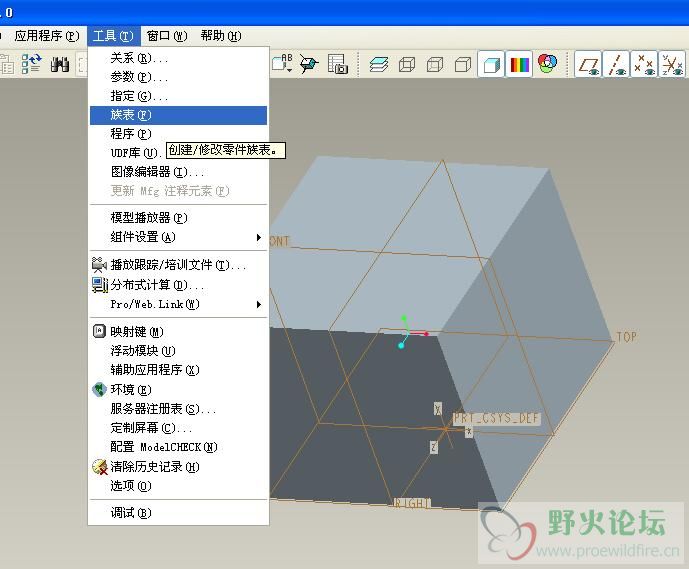The width and height of the screenshot is (689, 569).
Task: Expand the 组件设置(A) submenu
Action: pos(178,237)
